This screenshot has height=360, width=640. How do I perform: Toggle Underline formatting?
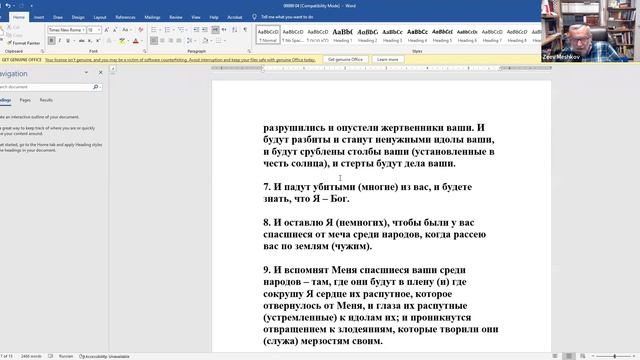point(68,41)
